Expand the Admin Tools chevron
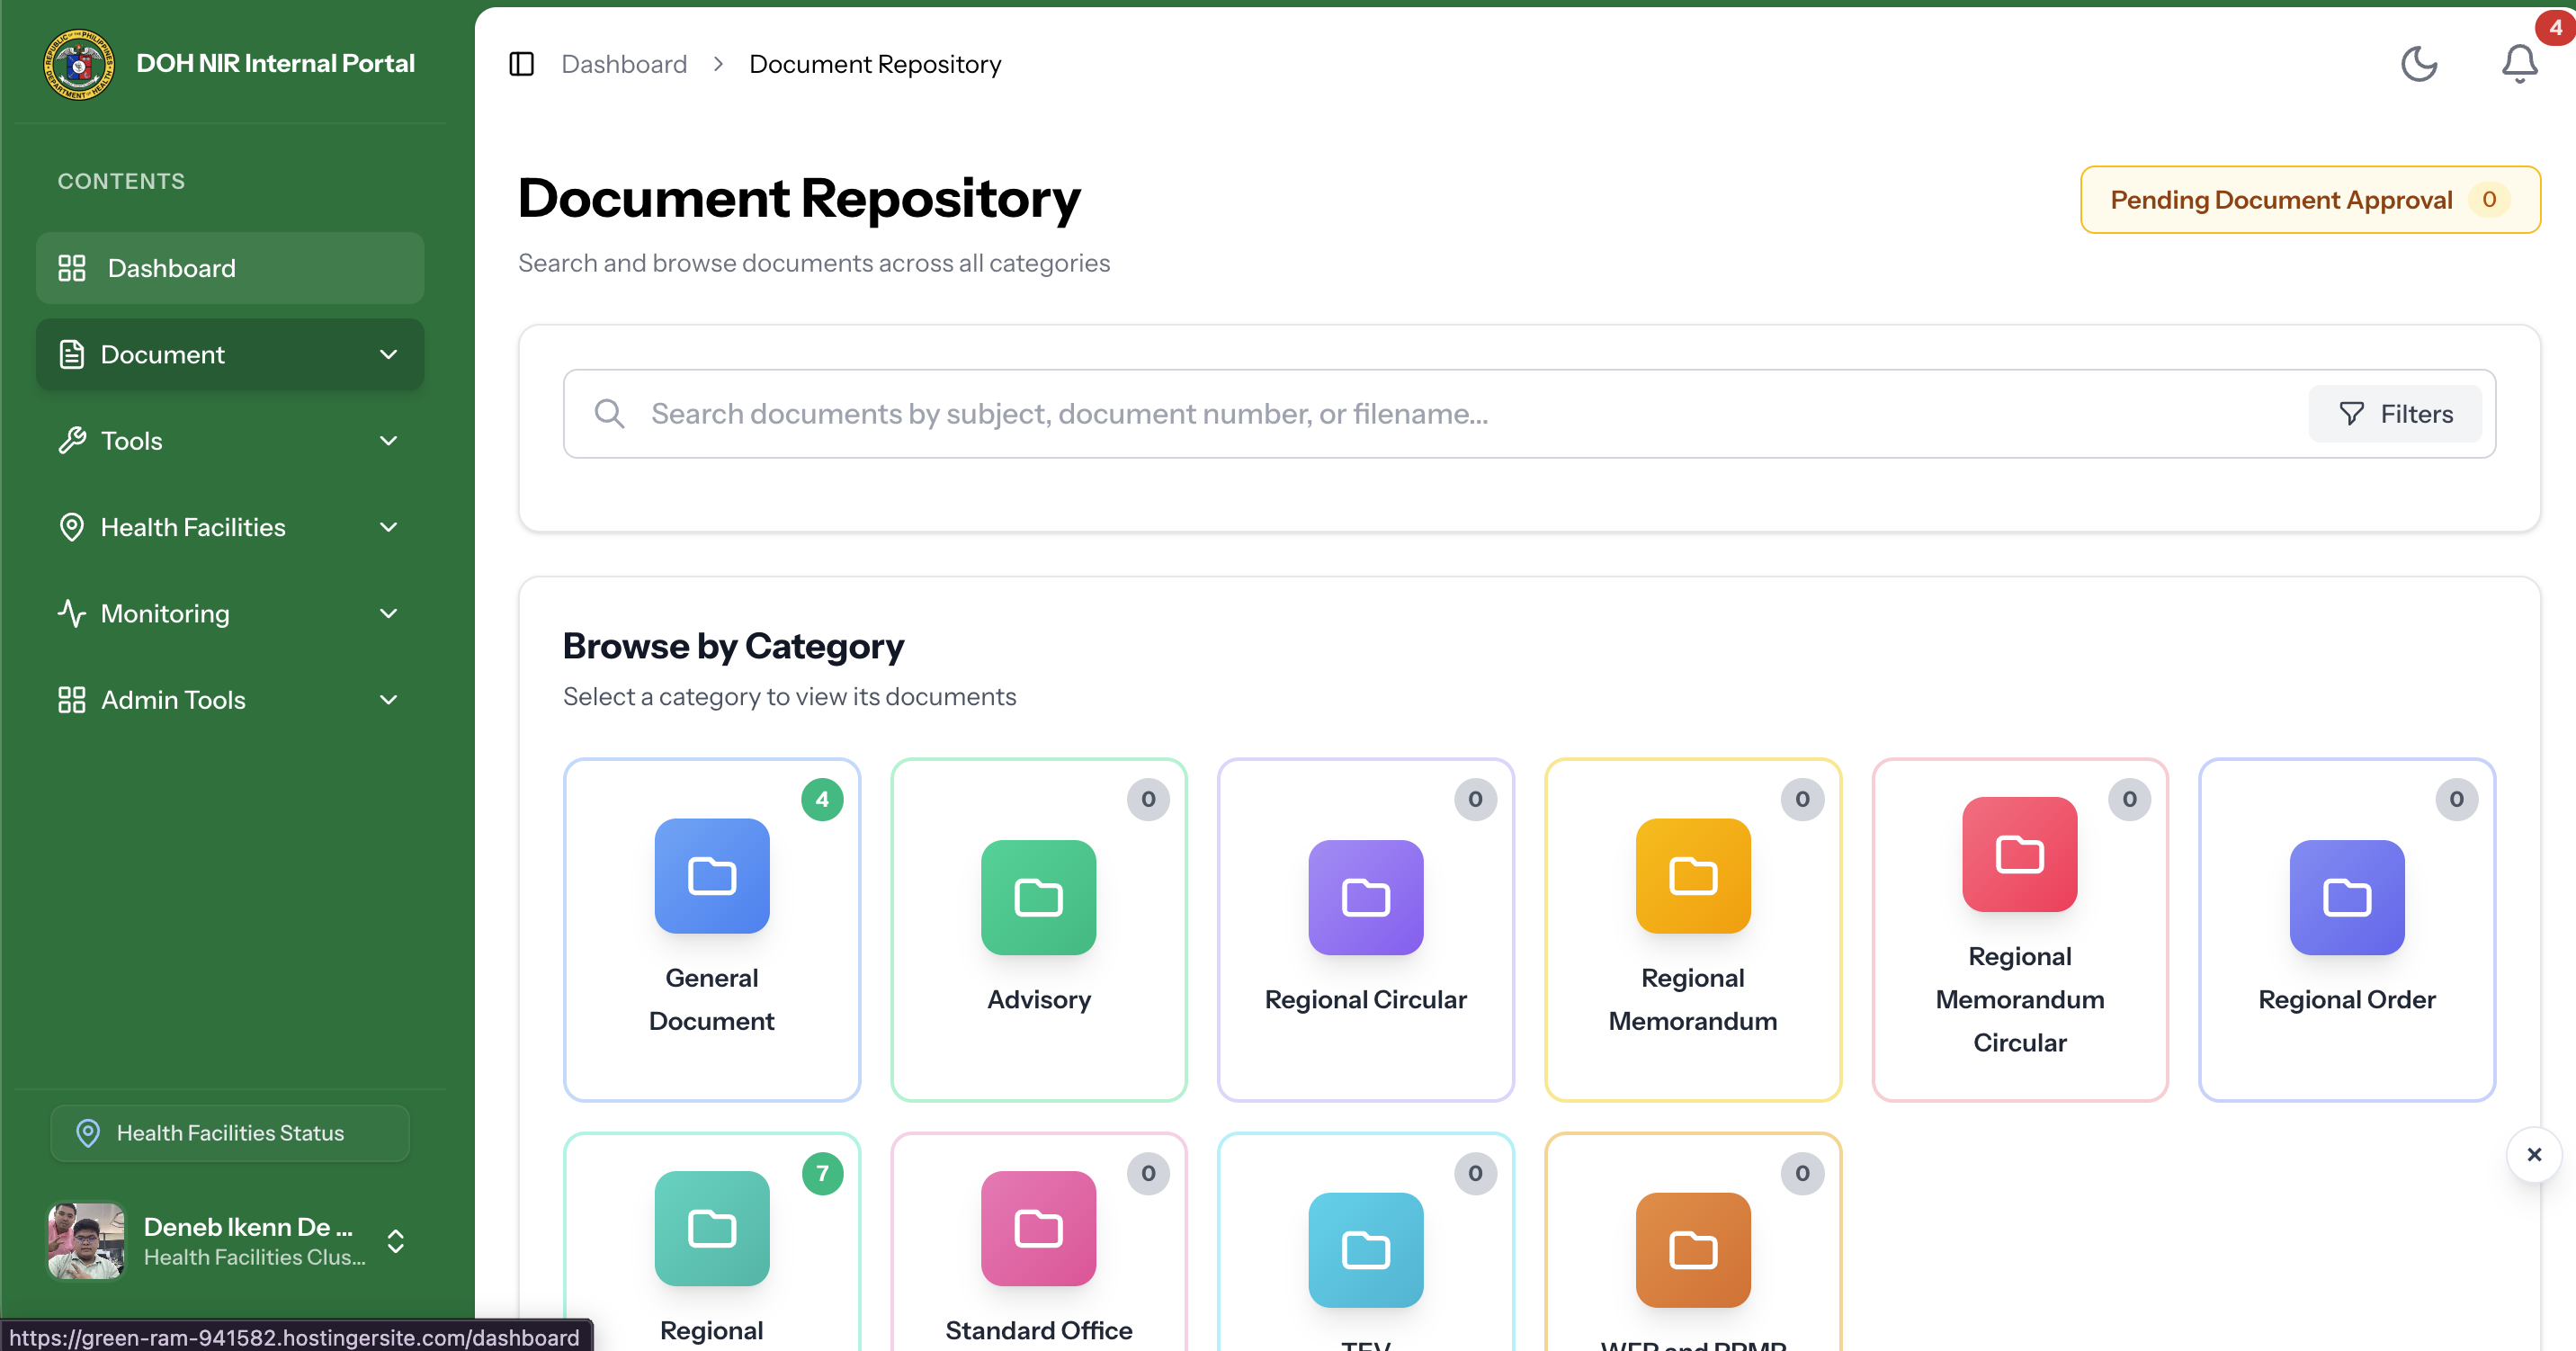The width and height of the screenshot is (2576, 1351). (389, 700)
